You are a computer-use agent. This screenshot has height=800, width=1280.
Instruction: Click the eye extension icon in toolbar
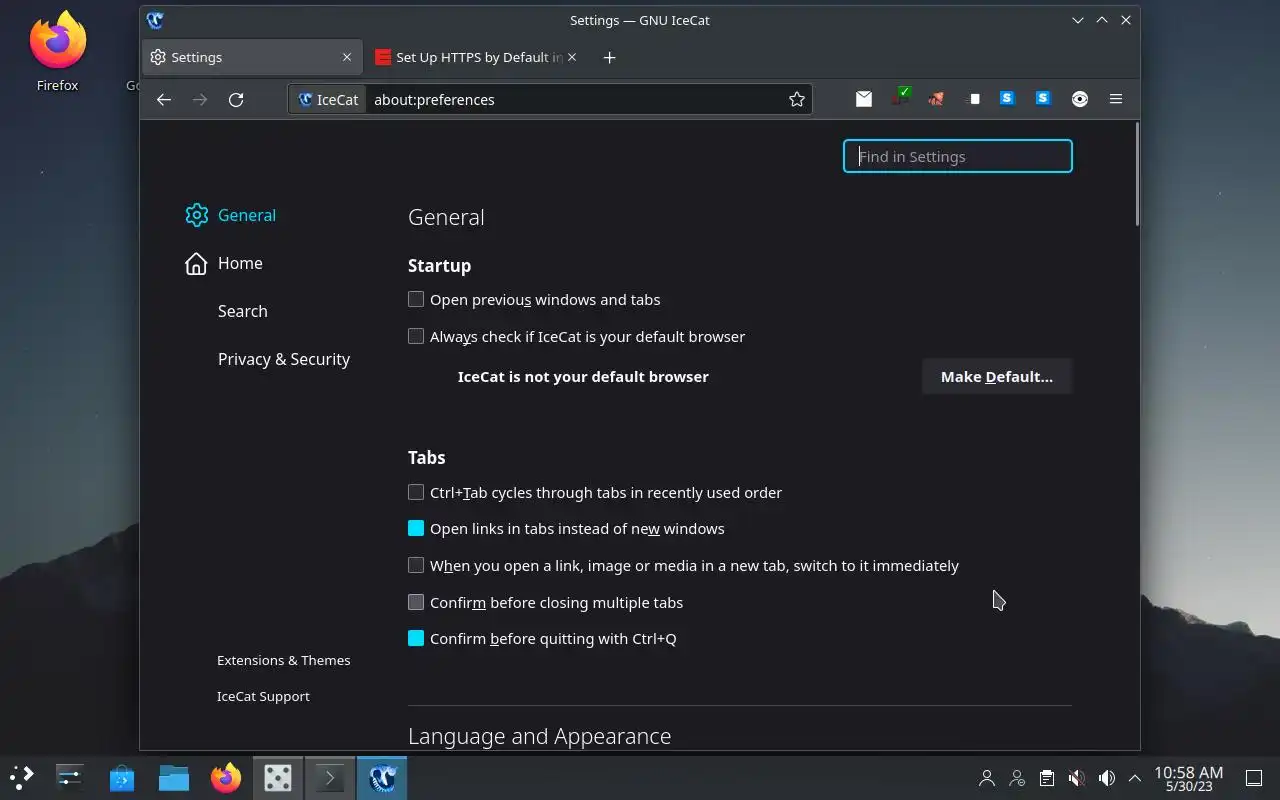(1080, 98)
